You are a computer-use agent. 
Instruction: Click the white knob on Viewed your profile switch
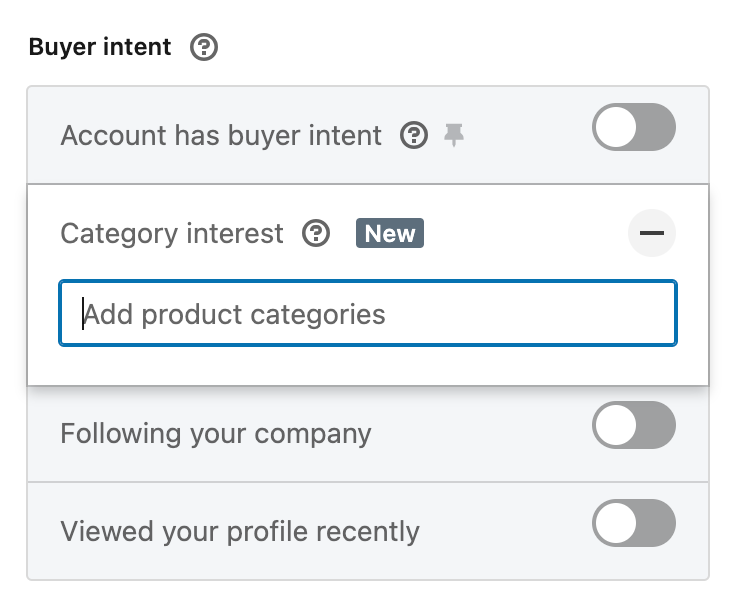[616, 523]
